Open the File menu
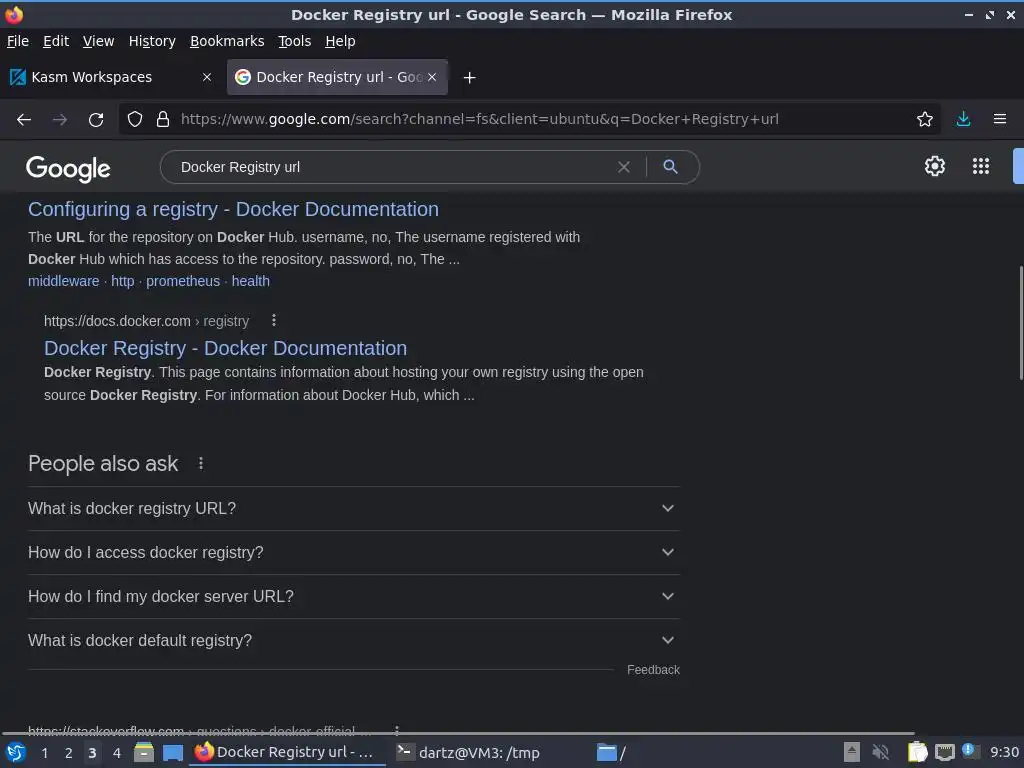Screen dimensions: 1024x768 point(18,41)
